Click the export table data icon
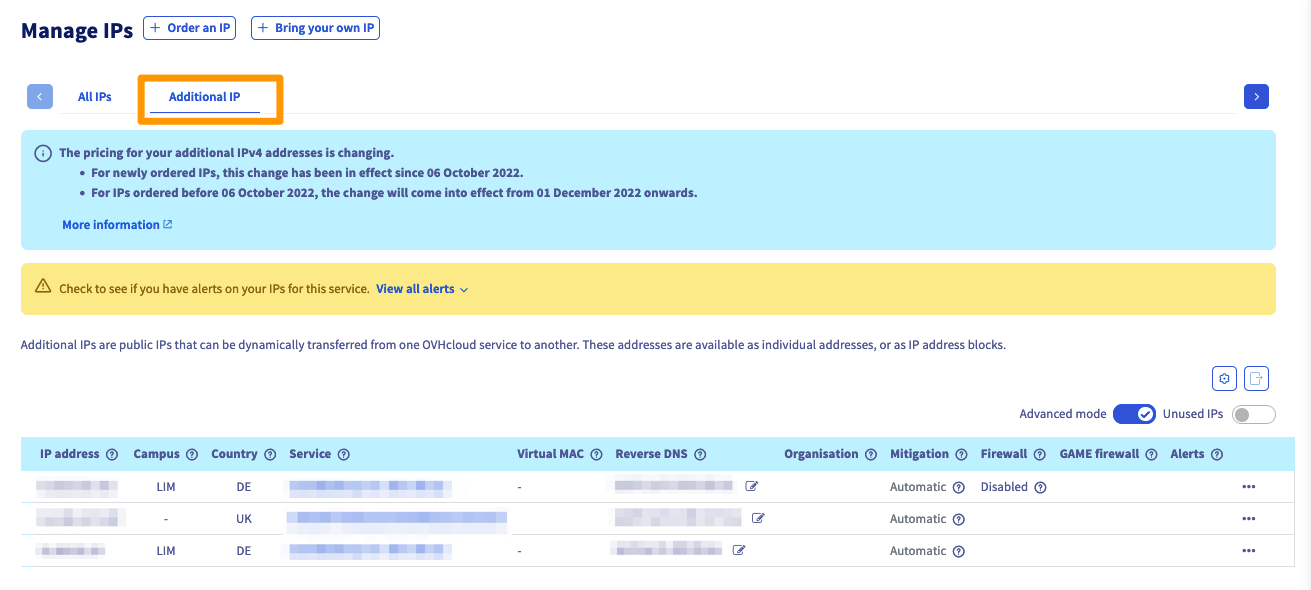Screen dimensions: 1311x590 1256,378
